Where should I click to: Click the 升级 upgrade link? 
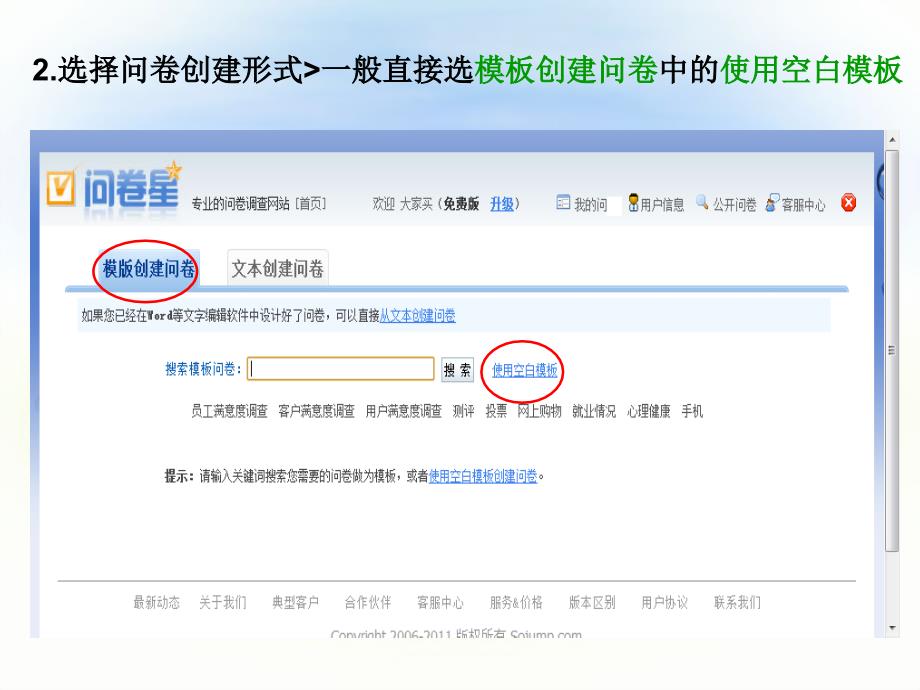pos(502,204)
